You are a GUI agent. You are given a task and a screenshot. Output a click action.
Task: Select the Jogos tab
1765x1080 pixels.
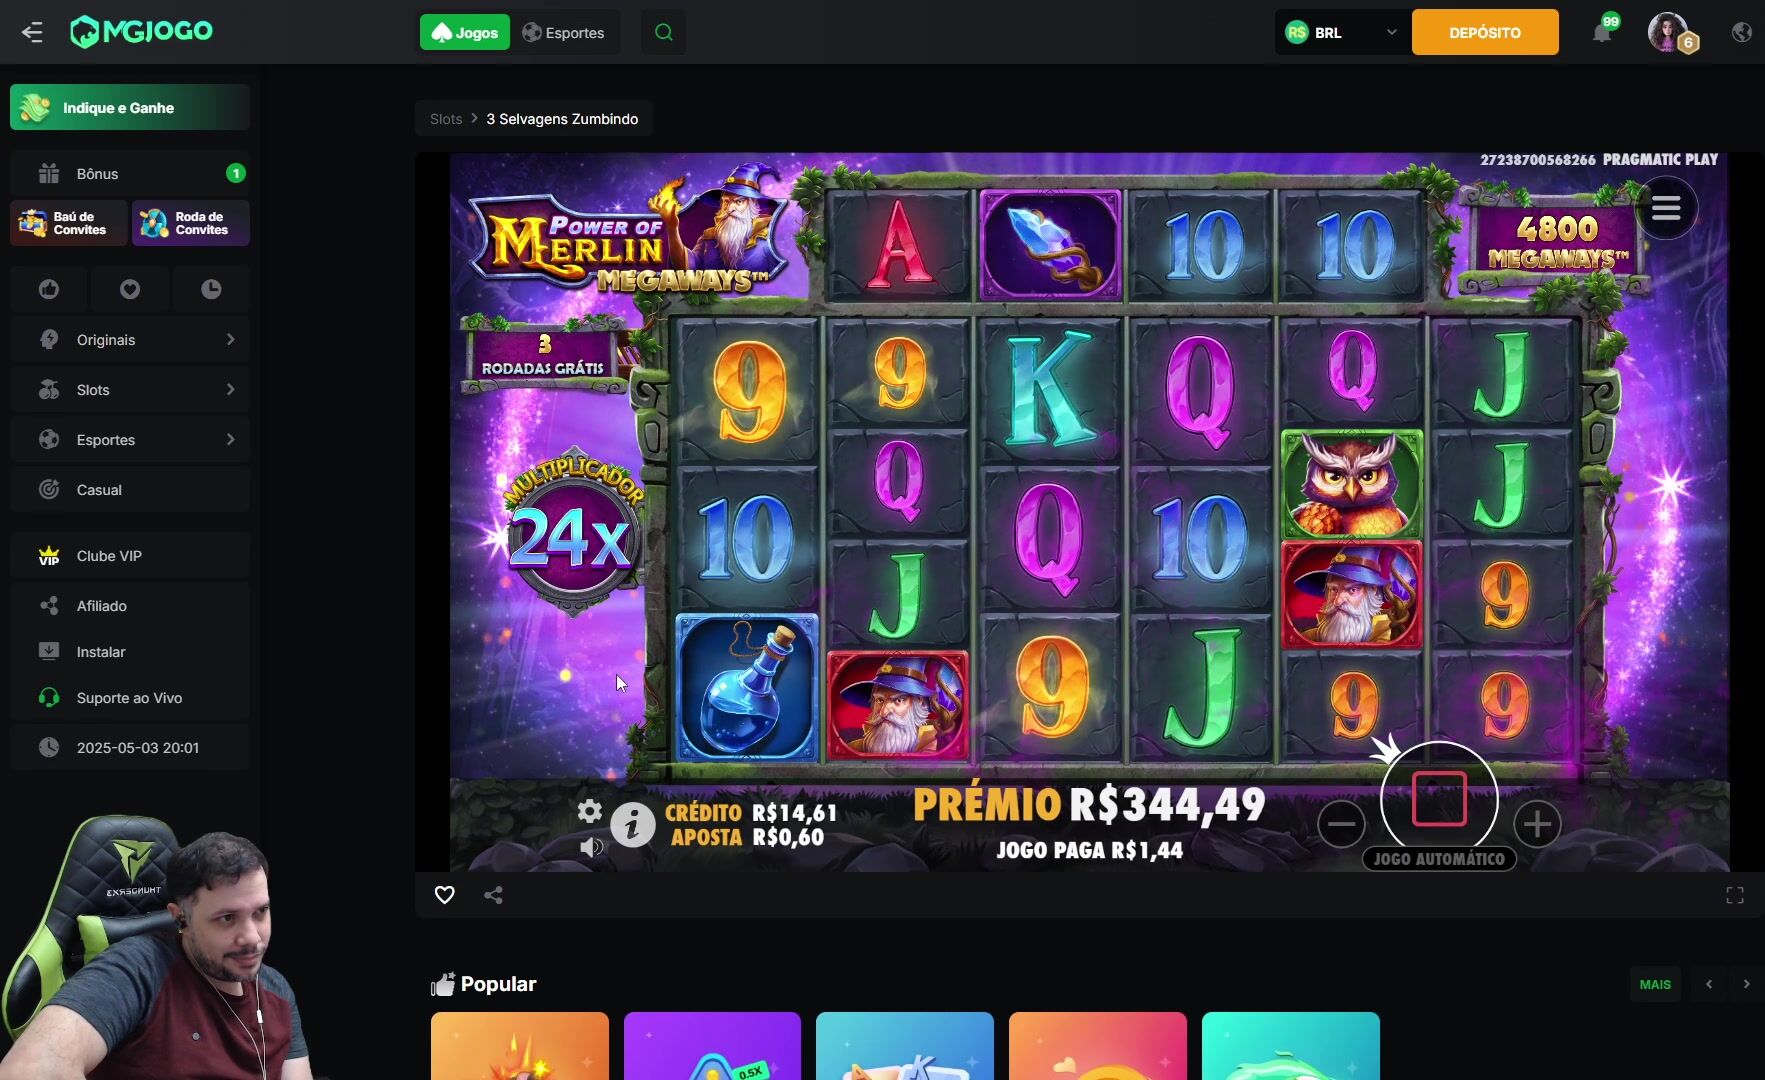465,32
